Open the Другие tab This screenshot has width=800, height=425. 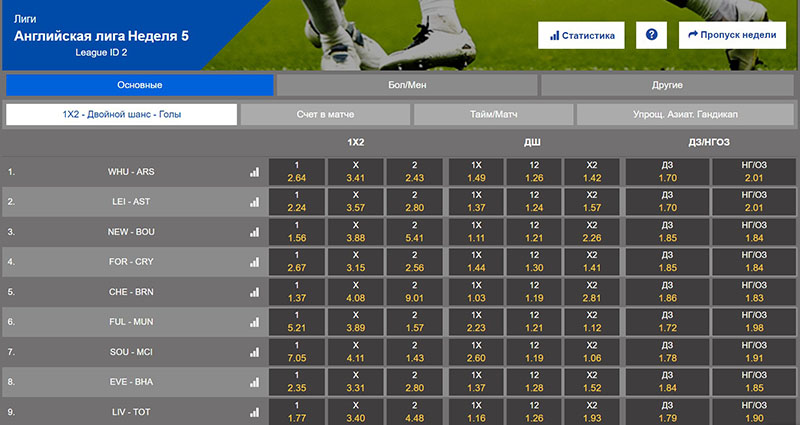[667, 85]
